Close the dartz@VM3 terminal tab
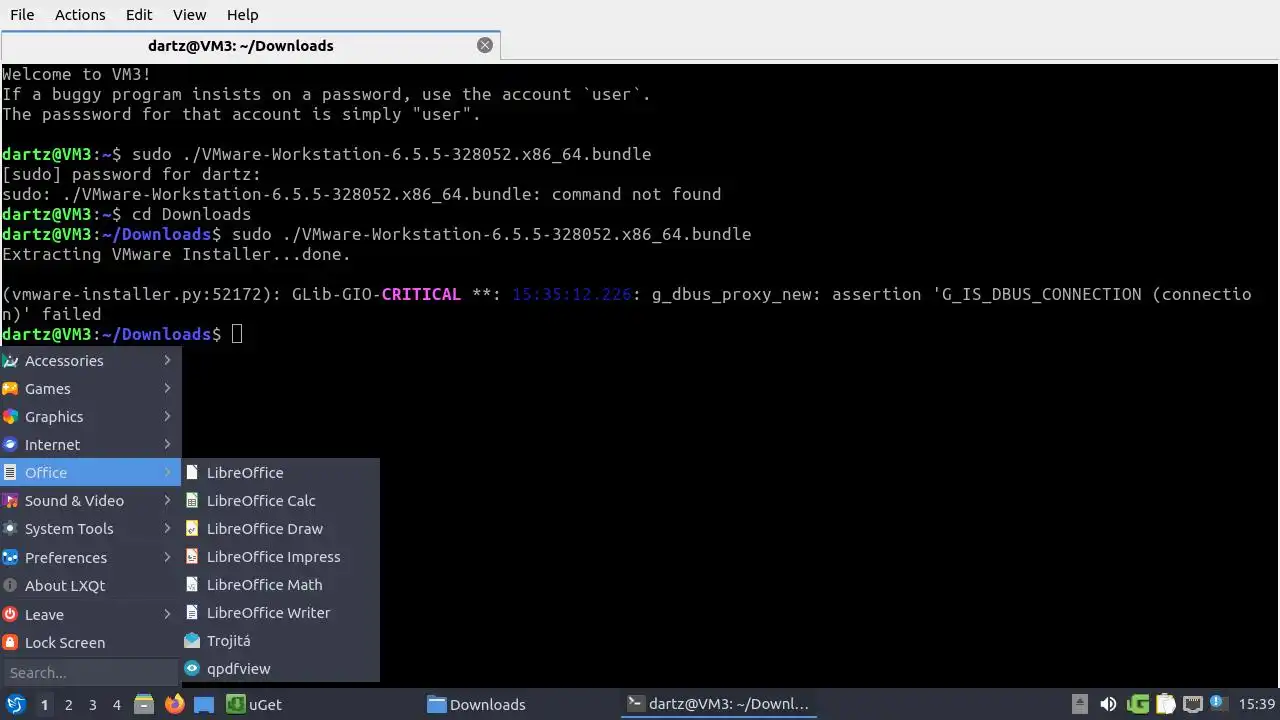The height and width of the screenshot is (720, 1280). (485, 45)
